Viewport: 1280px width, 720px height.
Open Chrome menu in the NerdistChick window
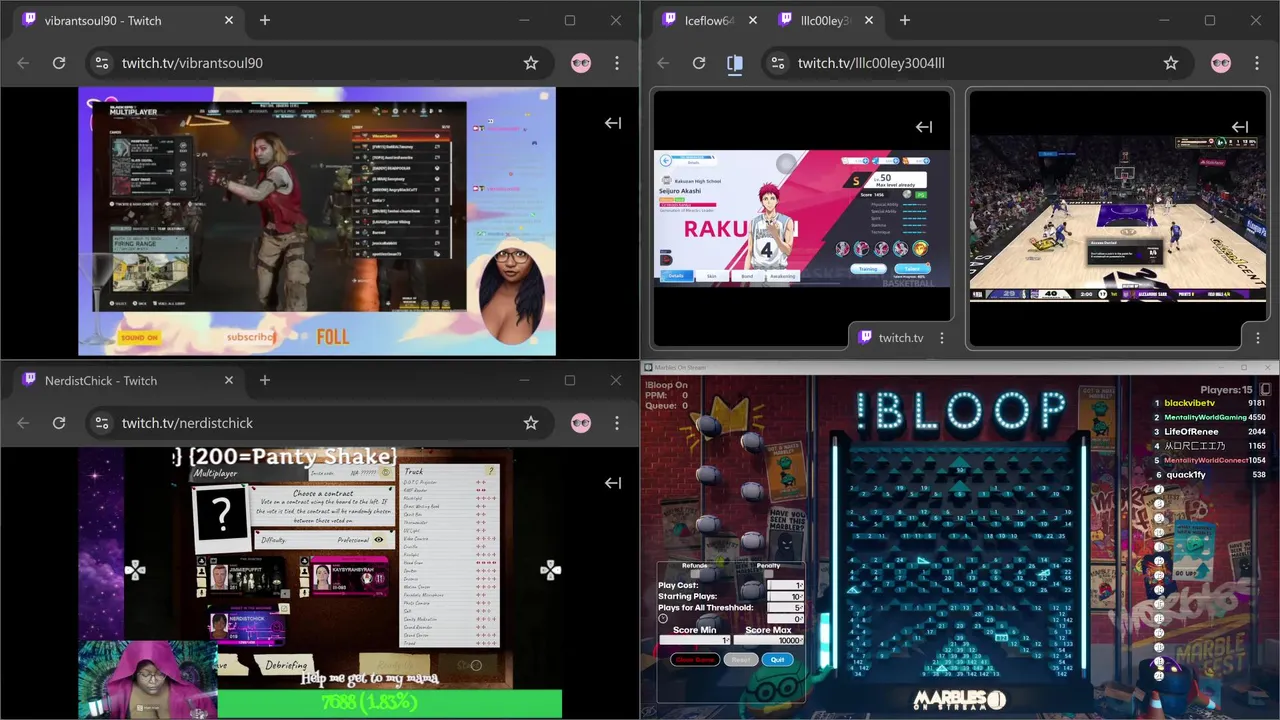coord(617,423)
